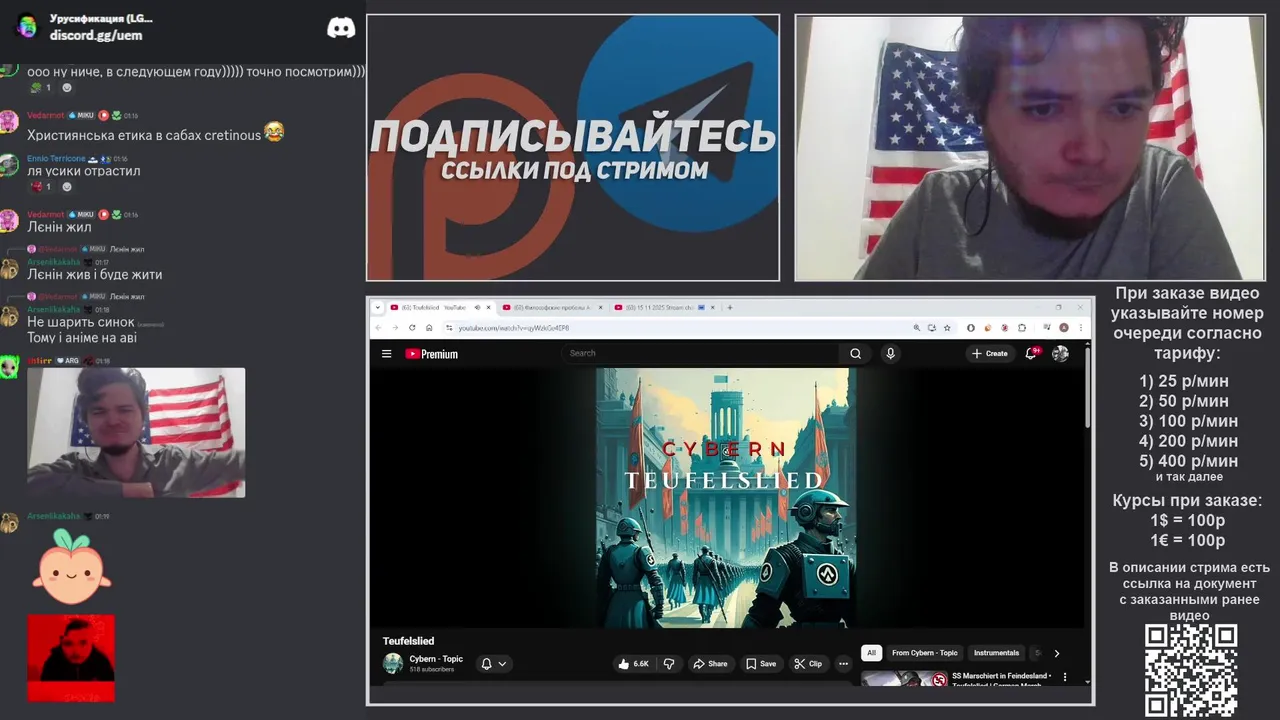Click the Teufelslied video player artwork
The image size is (1280, 720).
725,498
